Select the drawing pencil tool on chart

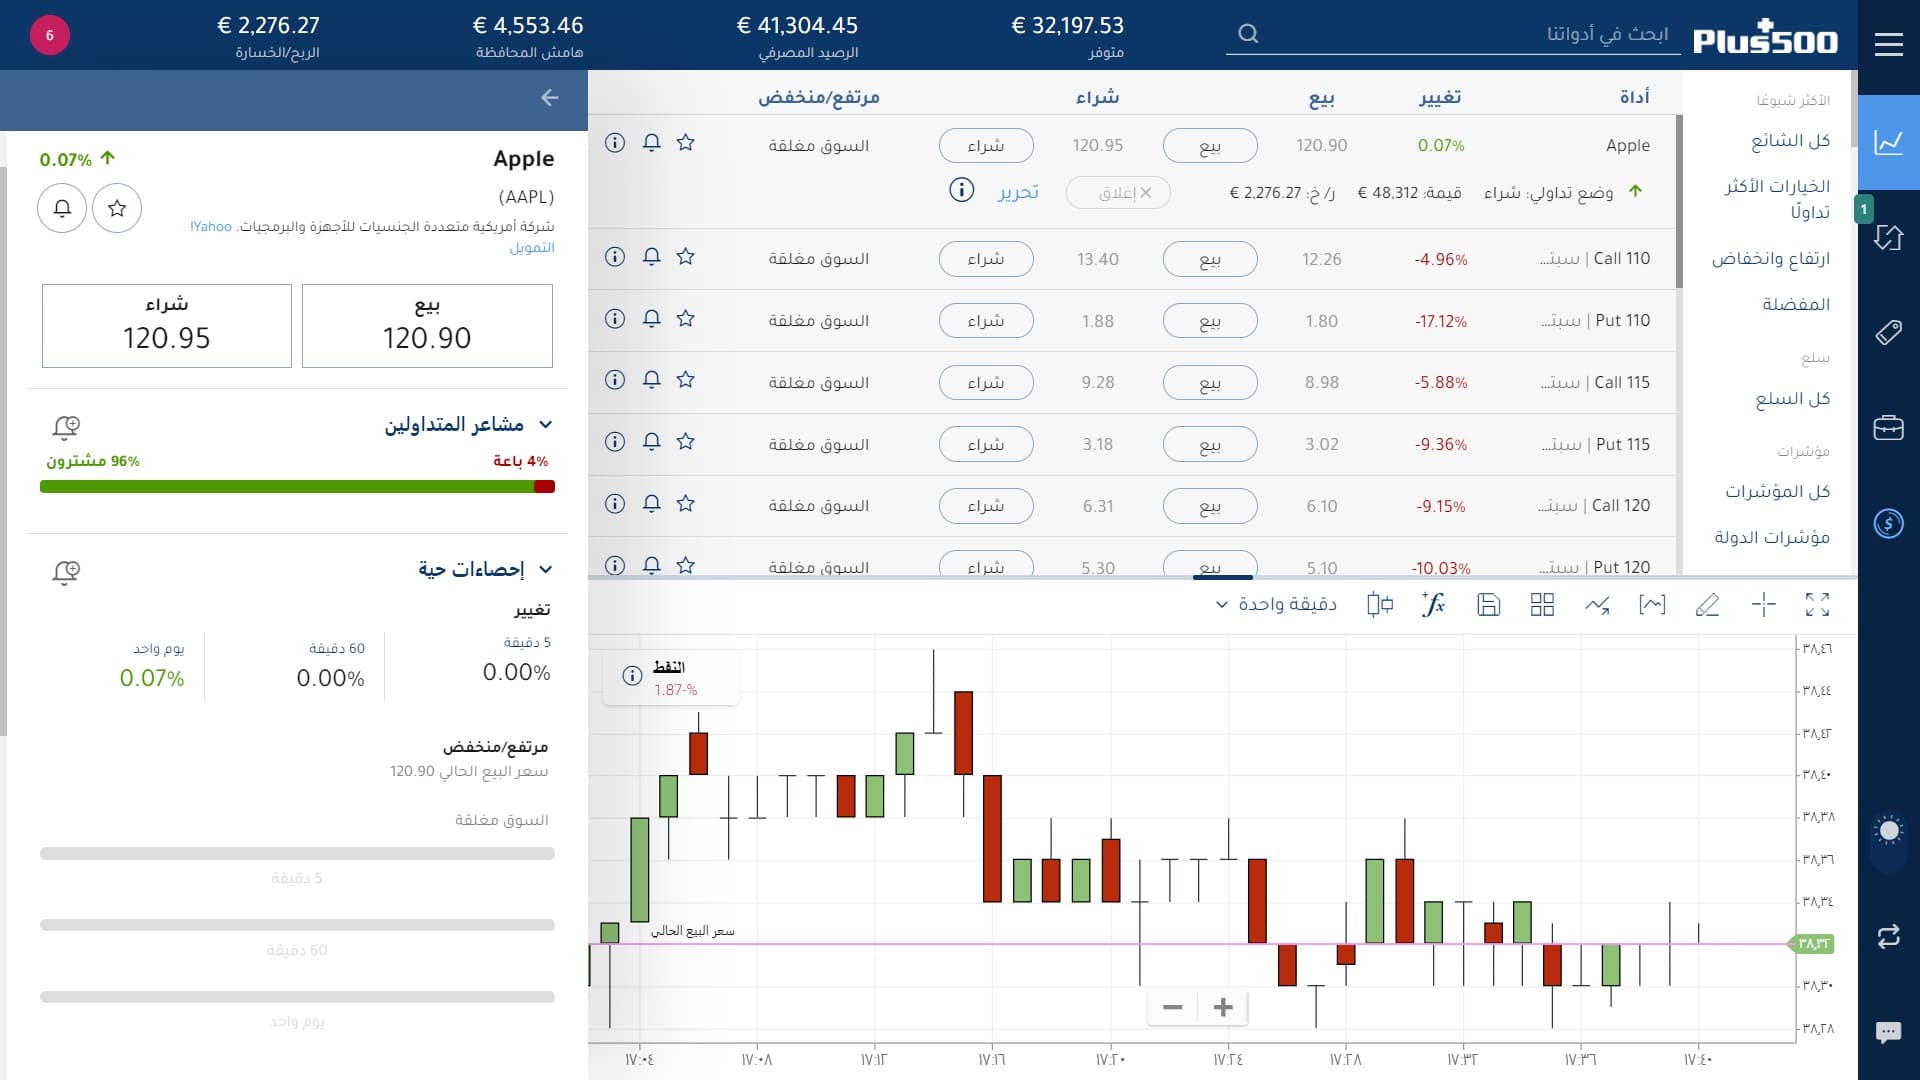tap(1707, 604)
